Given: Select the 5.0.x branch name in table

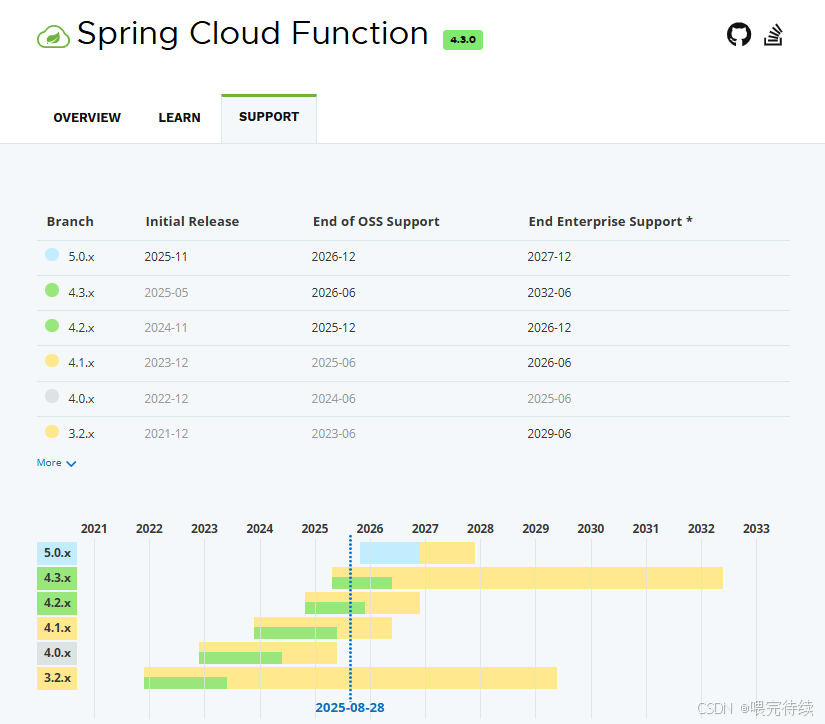Looking at the screenshot, I should point(82,257).
